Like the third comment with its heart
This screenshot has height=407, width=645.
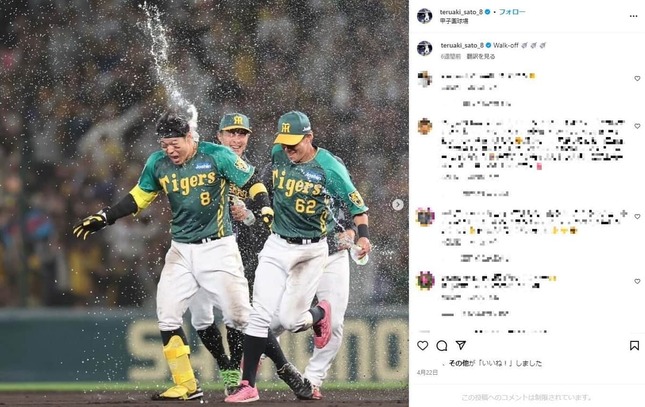(637, 216)
